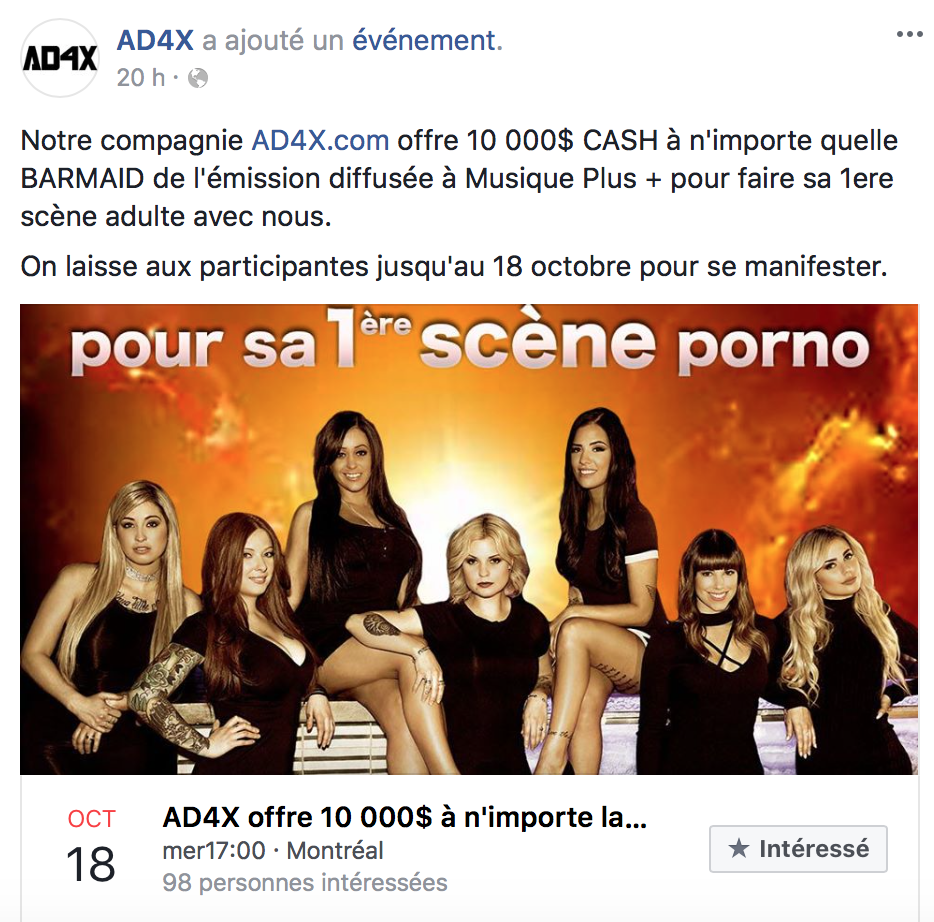Click the 98 personnes intéressées count
Viewport: 934px width, 922px height.
click(x=304, y=883)
